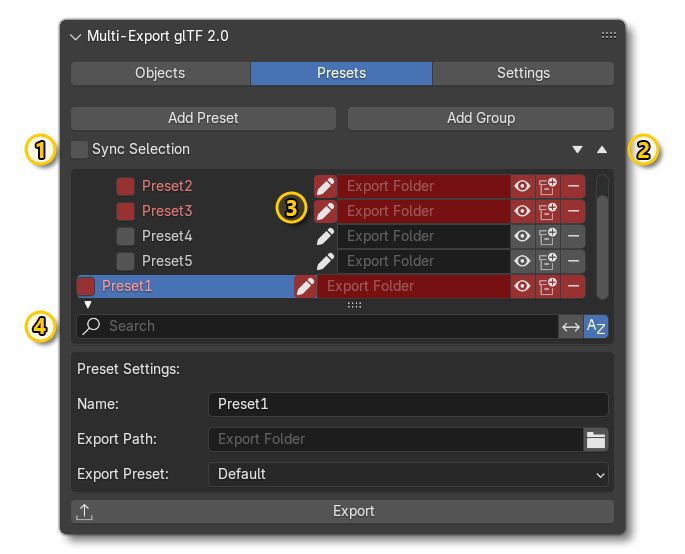This screenshot has height=554, width=685.
Task: Click the Export Folder field of Preset4
Action: [x=424, y=236]
